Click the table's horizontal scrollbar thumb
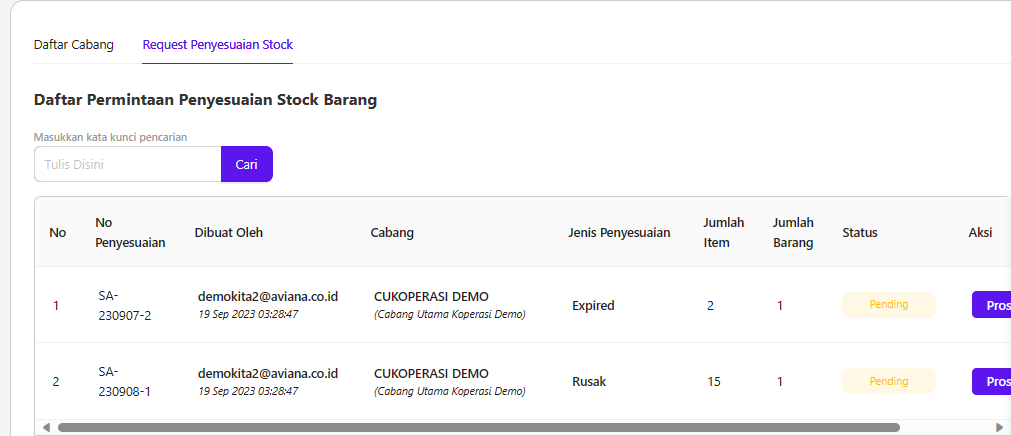Screen dimensions: 1011x436 click(478, 427)
